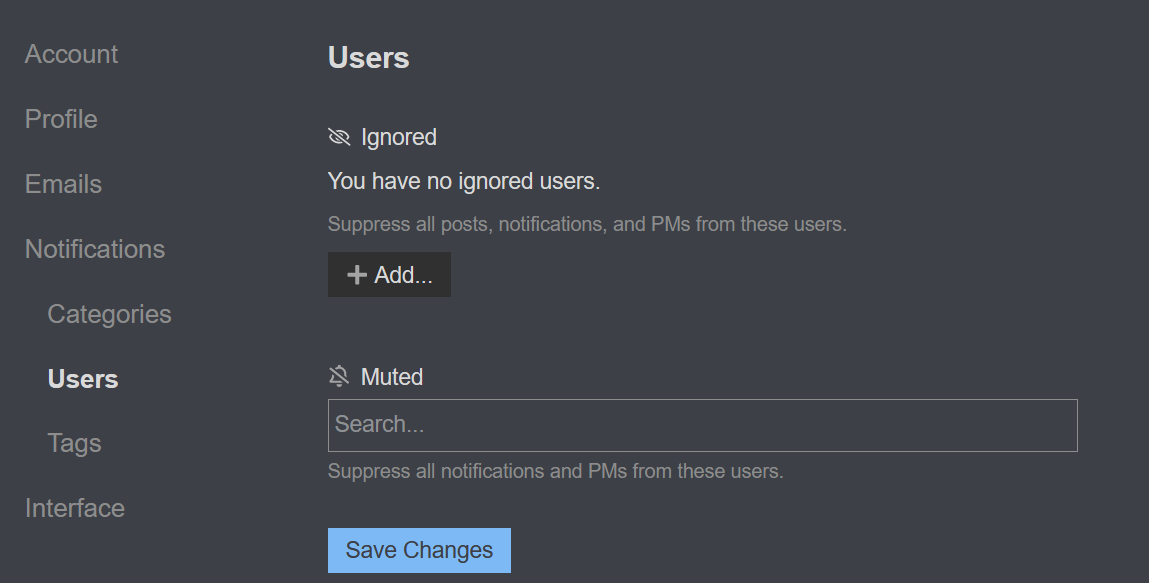
Task: Click the Users page heading
Action: point(369,58)
